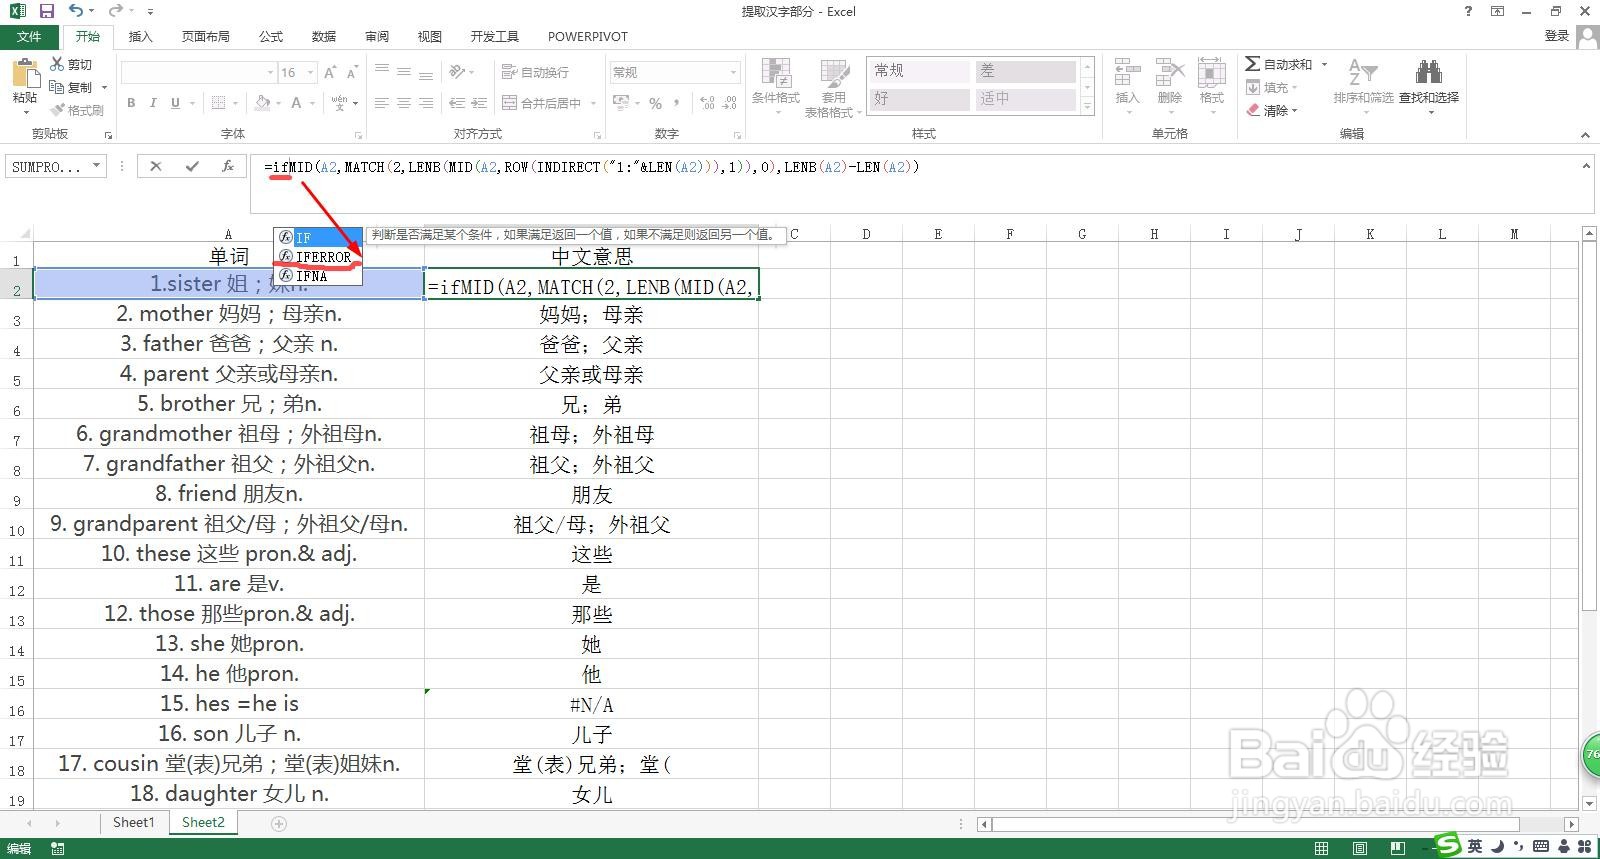Switch to the 公式 Formulas tab

271,37
